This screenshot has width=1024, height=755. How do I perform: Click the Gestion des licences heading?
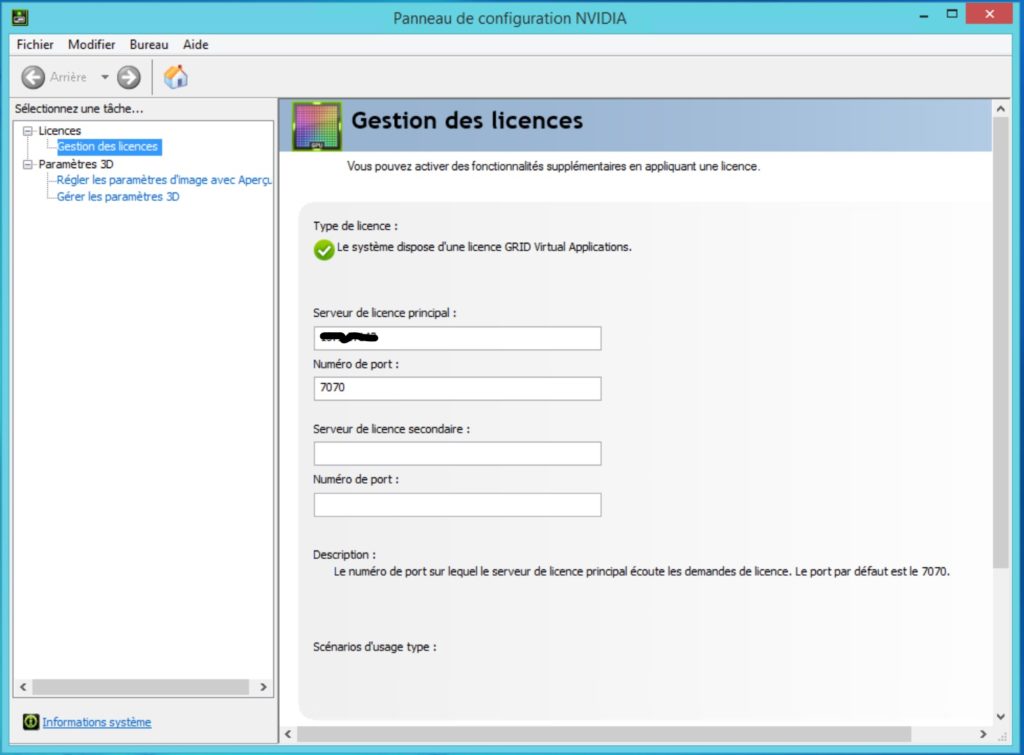(467, 121)
